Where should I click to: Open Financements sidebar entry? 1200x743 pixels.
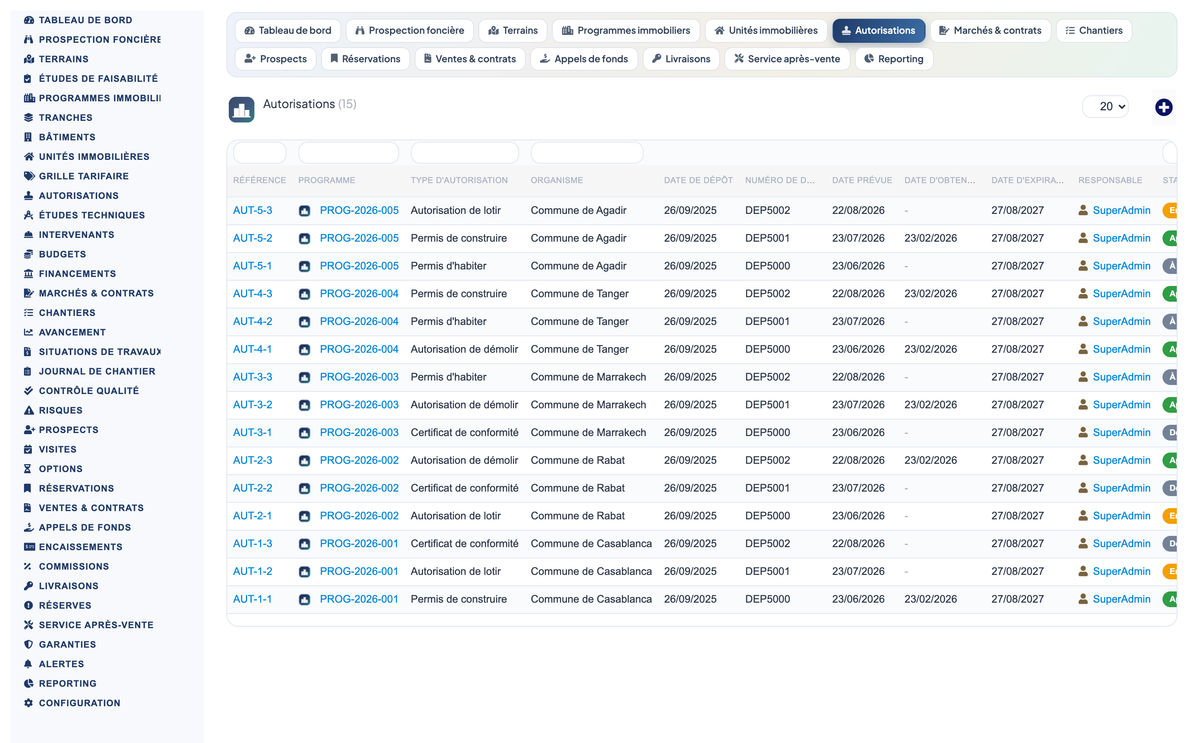(x=77, y=274)
